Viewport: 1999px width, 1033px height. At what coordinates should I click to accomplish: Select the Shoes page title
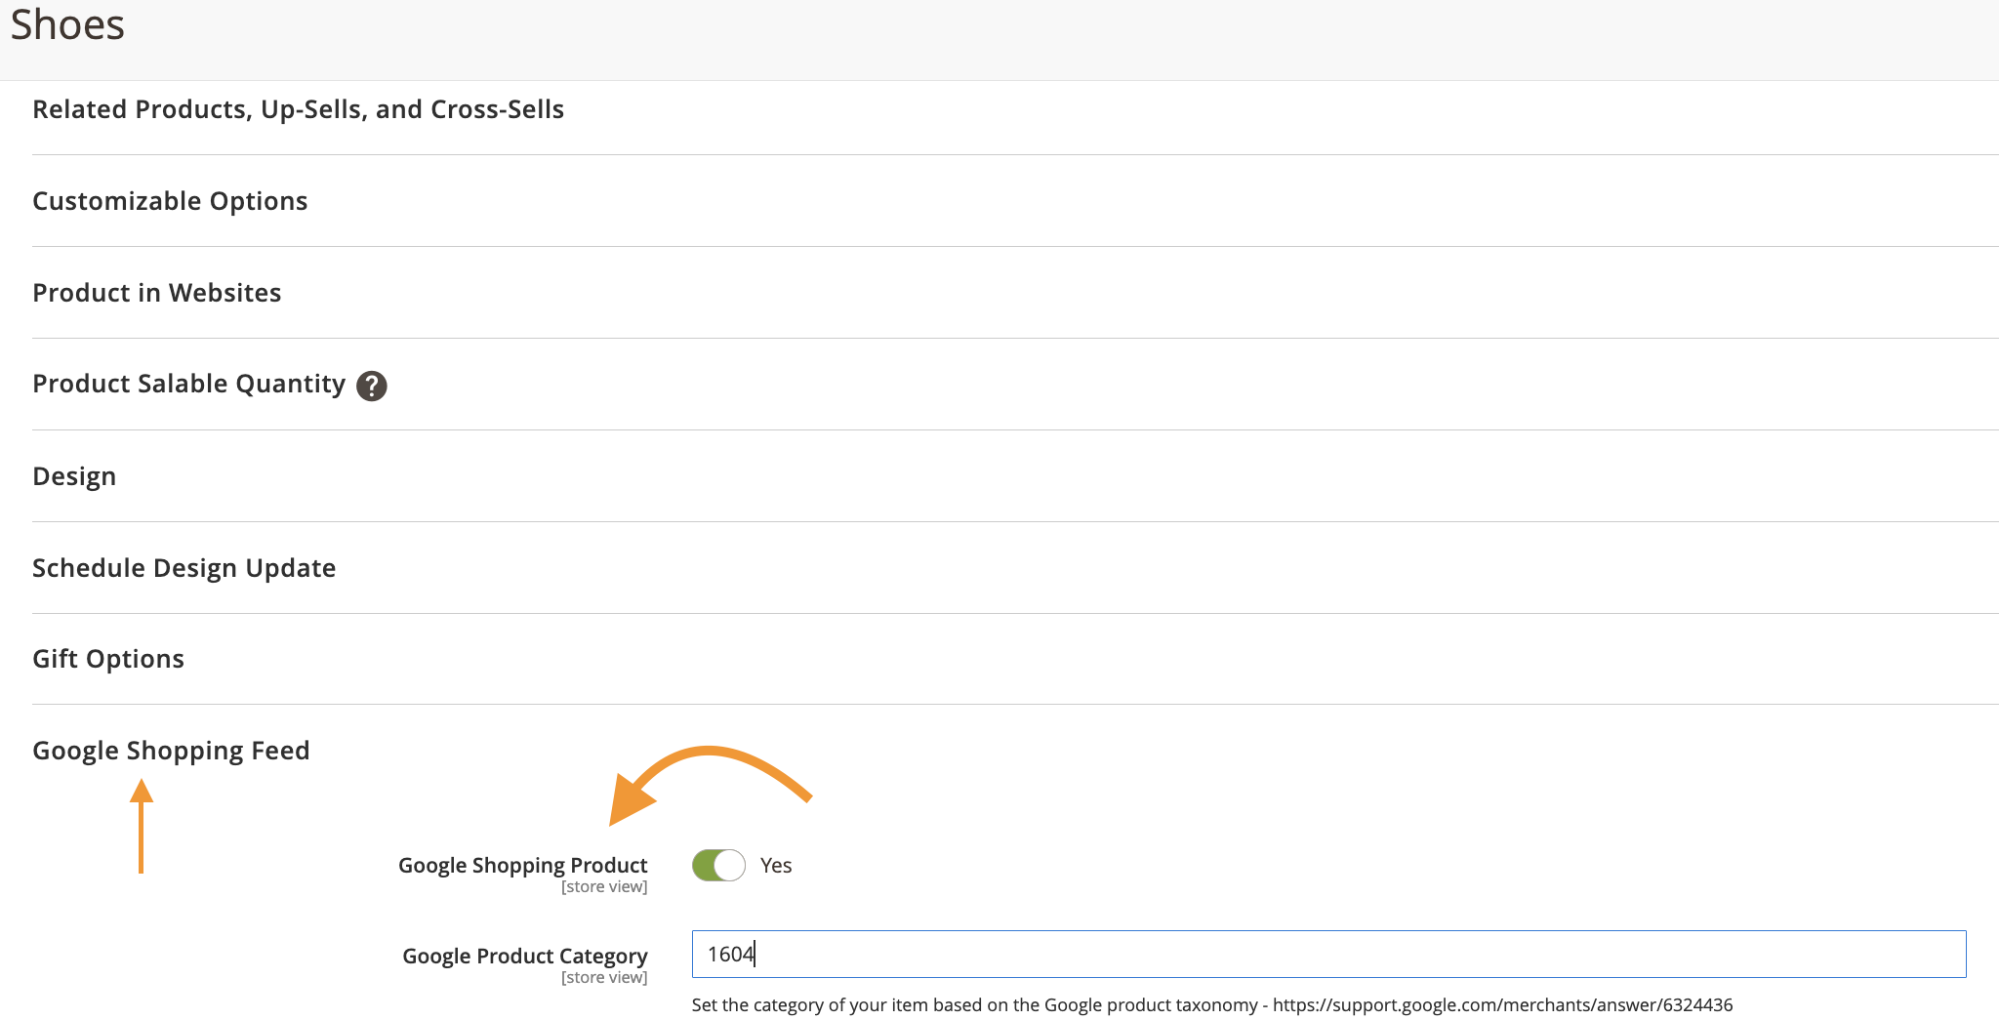67,24
